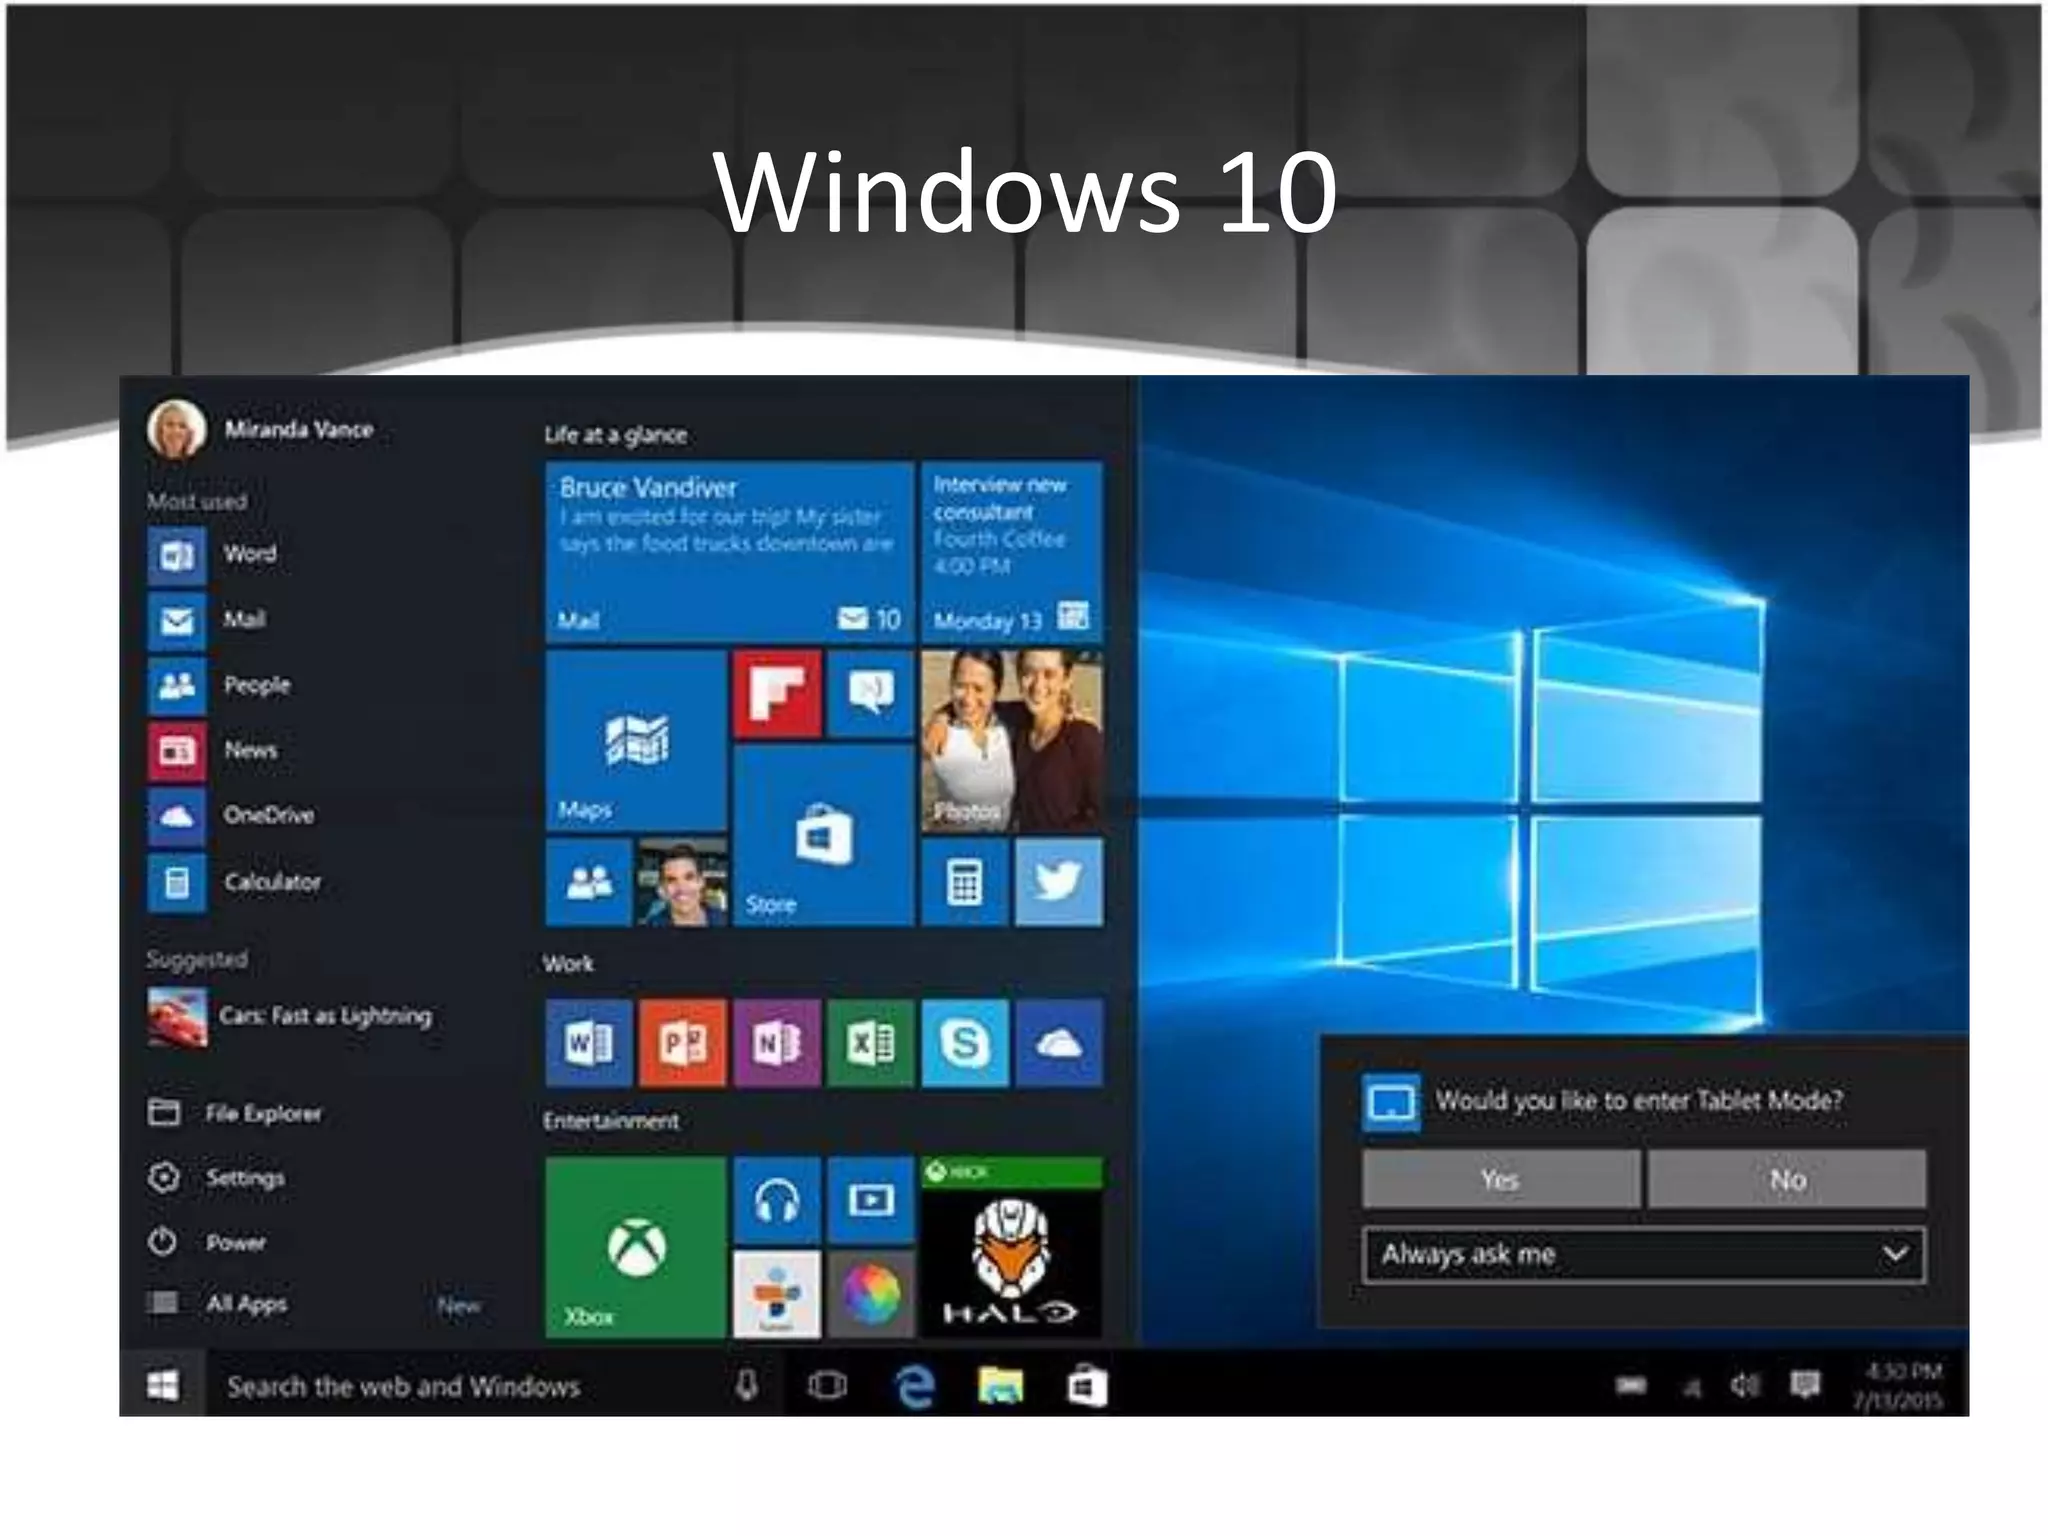Open the Twitter tile
This screenshot has width=2048, height=1536.
pos(1059,882)
